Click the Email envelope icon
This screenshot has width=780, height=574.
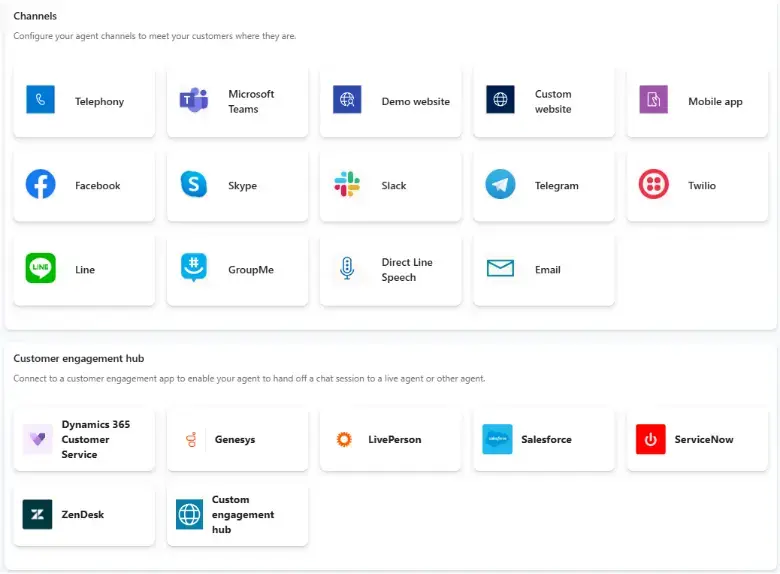[x=500, y=268]
